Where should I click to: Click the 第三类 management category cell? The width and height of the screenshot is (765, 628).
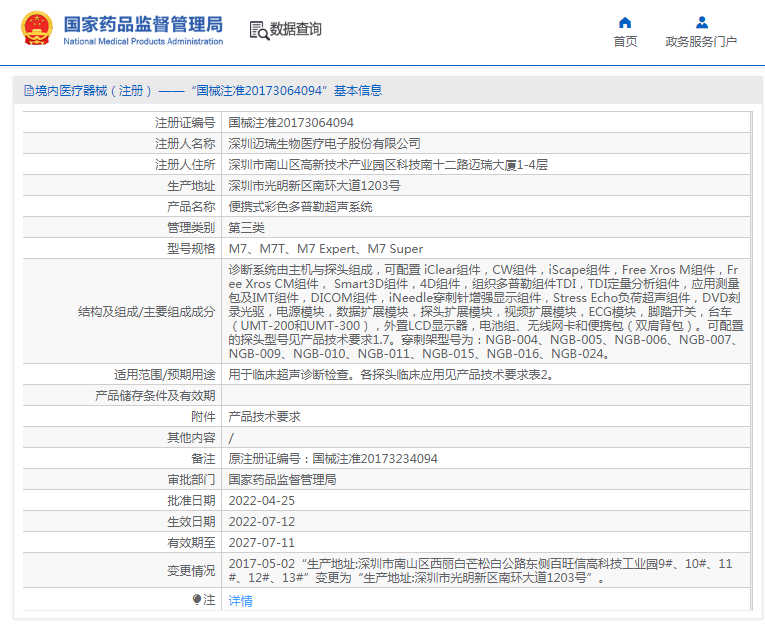coord(247,227)
